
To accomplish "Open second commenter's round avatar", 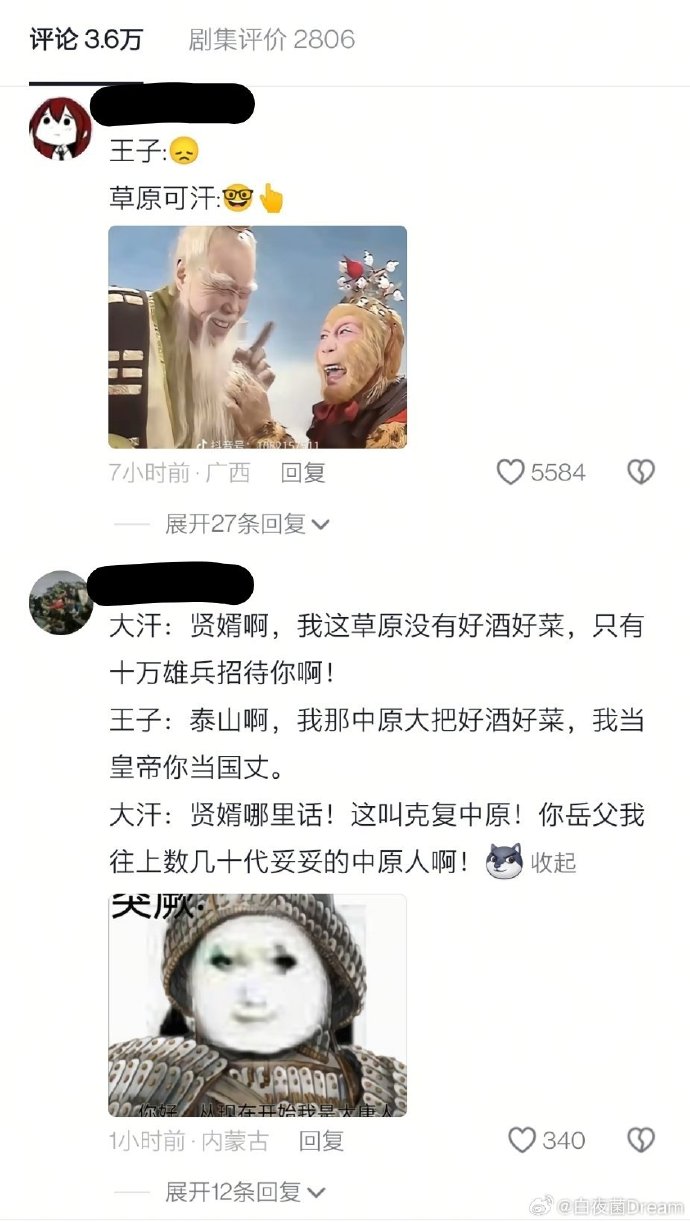I will tap(62, 602).
